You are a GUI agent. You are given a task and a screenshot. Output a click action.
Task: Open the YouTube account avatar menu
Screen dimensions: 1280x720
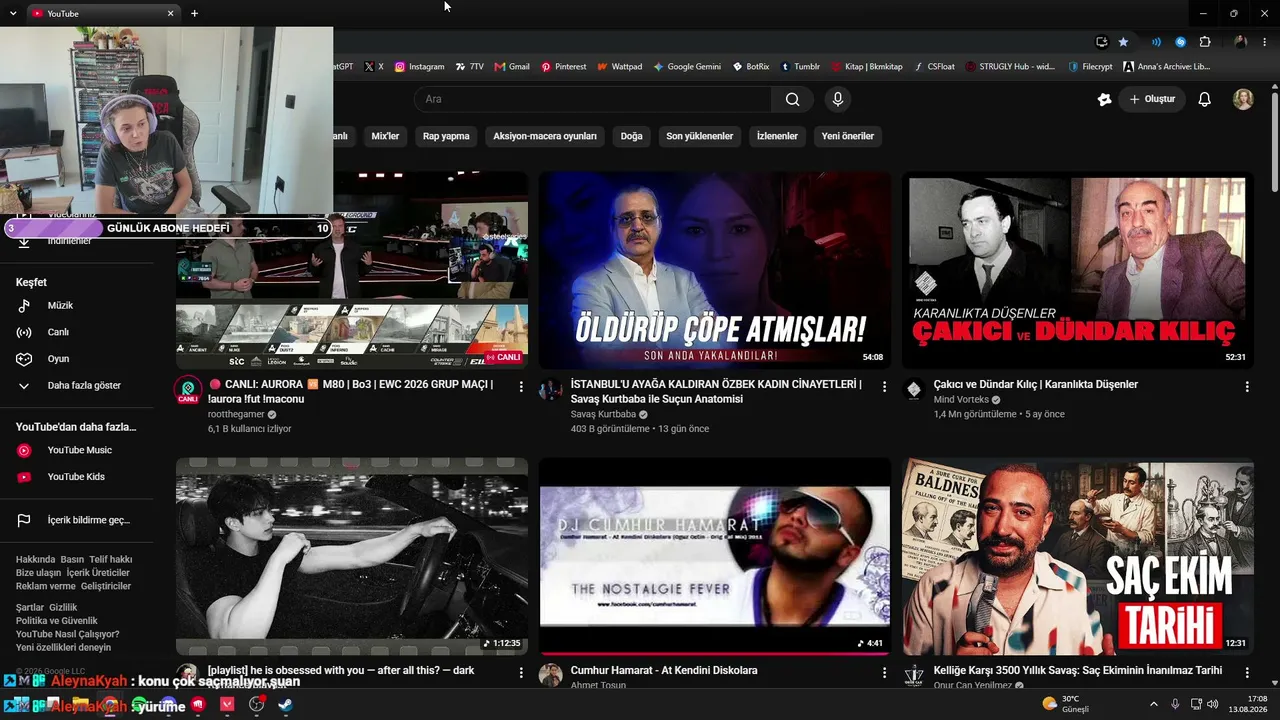1243,99
